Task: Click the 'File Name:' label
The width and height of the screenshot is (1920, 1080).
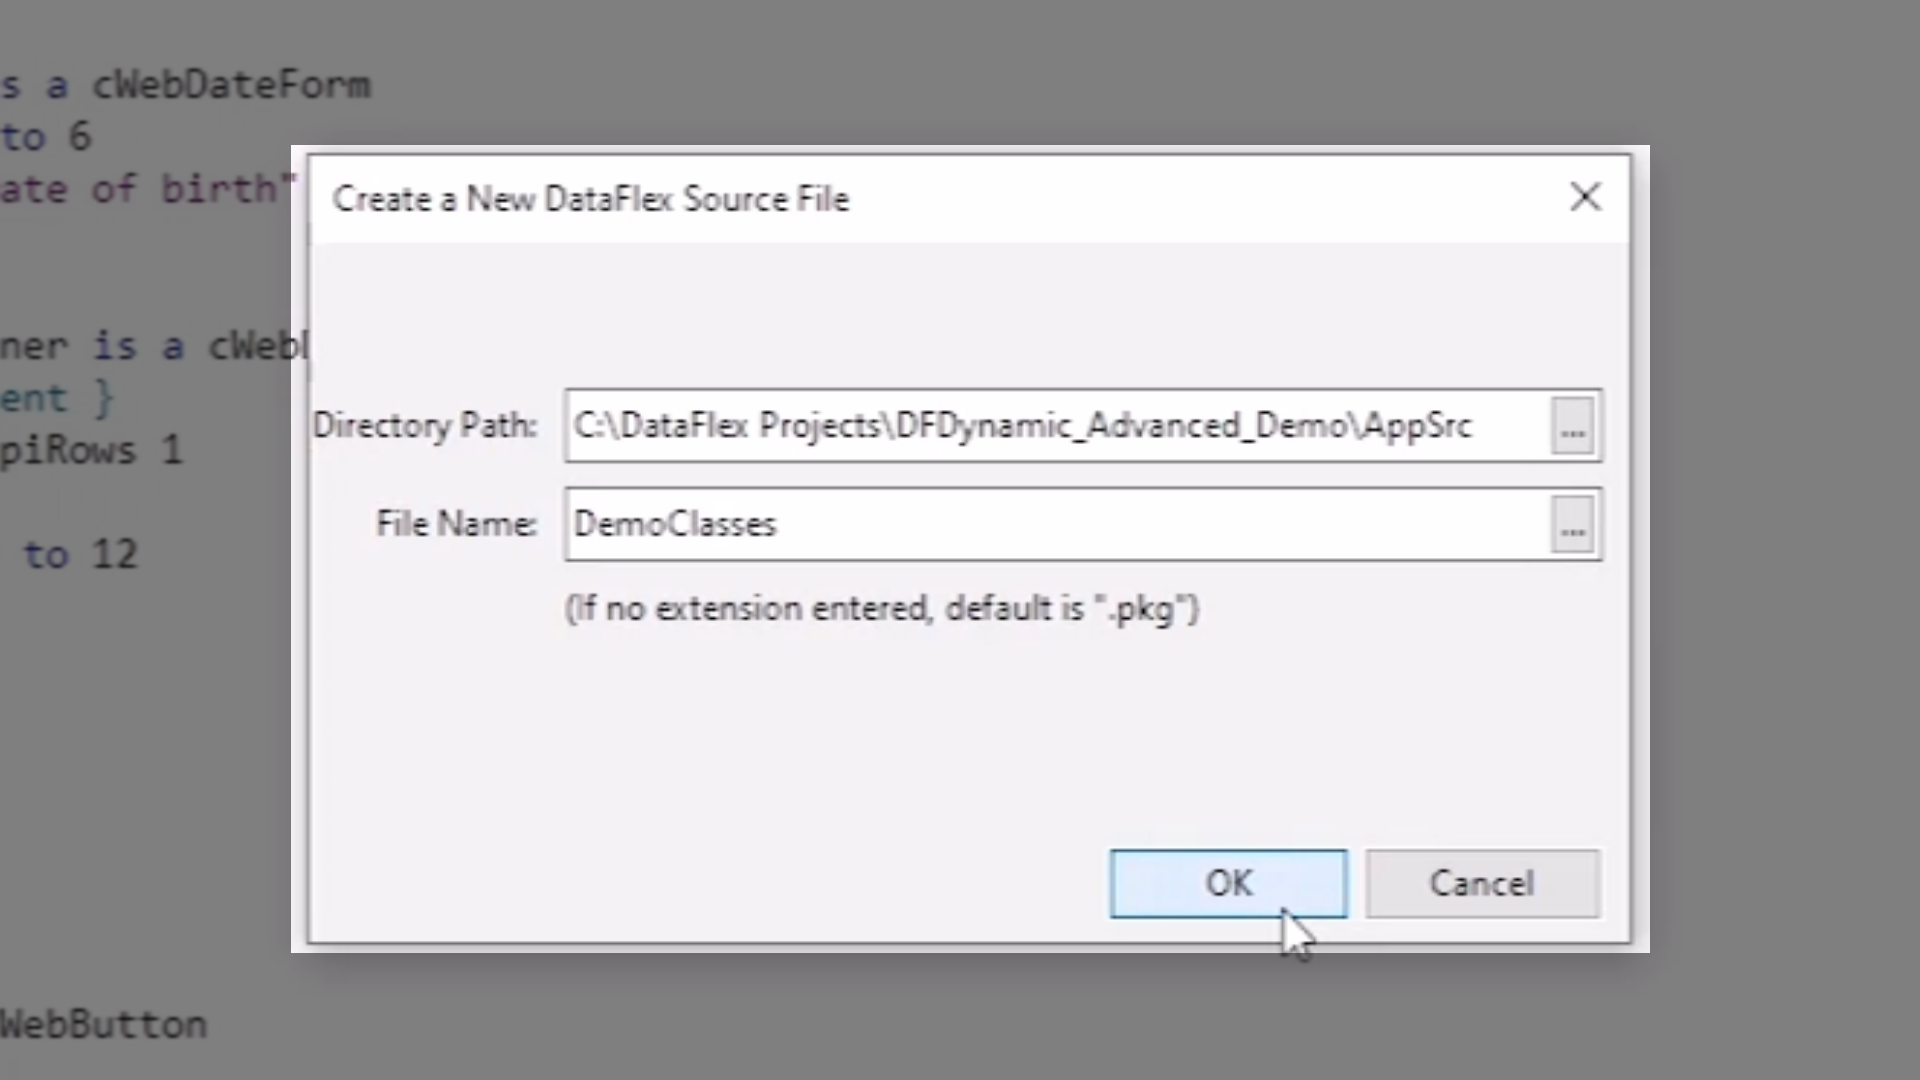Action: (x=456, y=524)
